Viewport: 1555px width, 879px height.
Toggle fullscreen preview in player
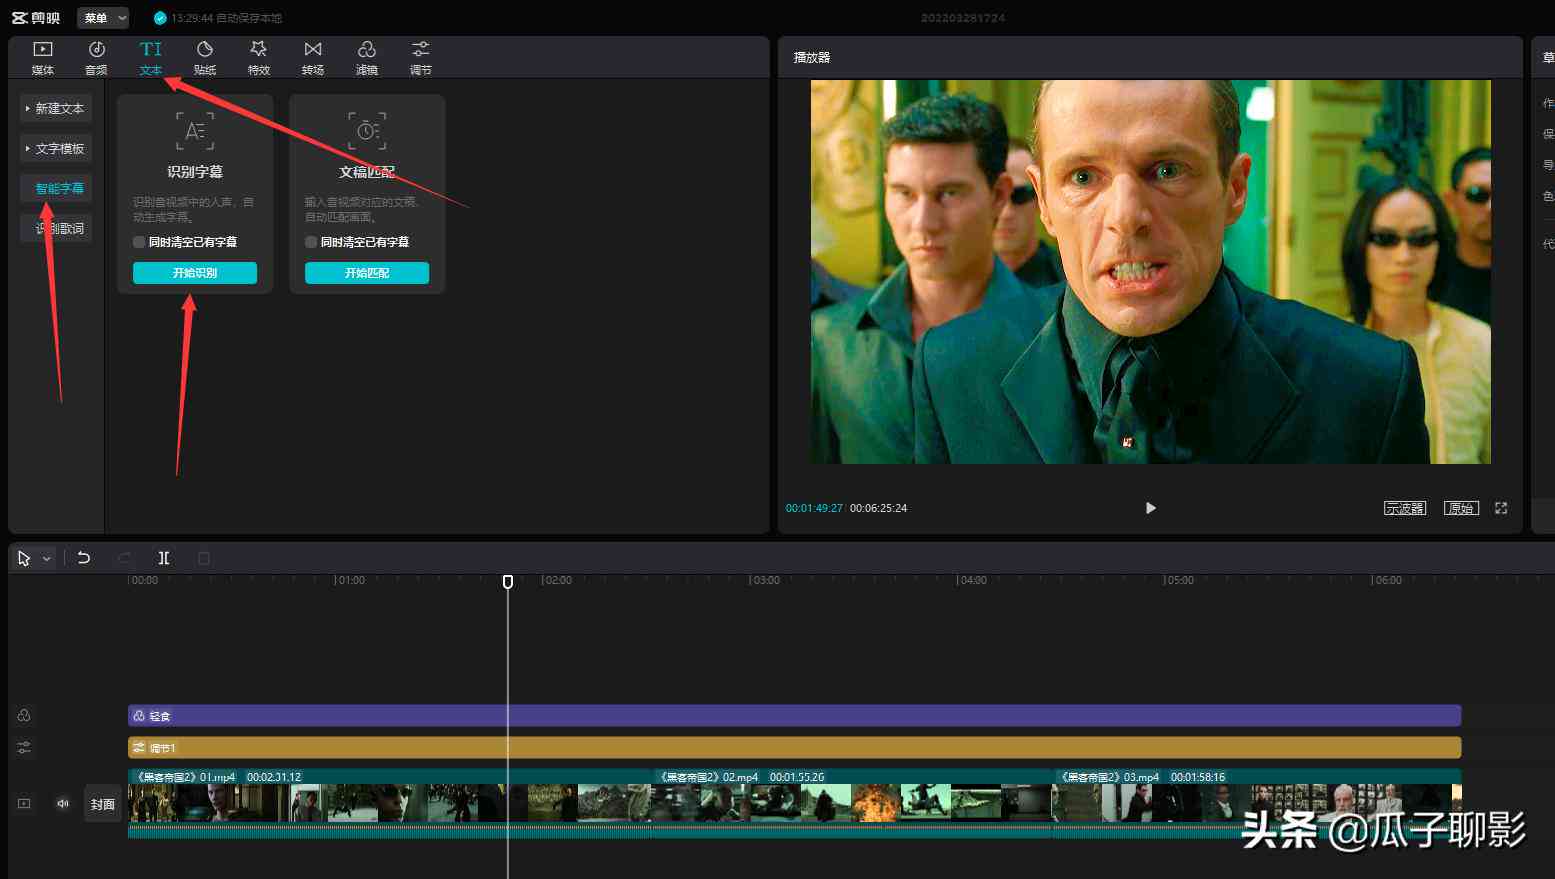[x=1501, y=508]
